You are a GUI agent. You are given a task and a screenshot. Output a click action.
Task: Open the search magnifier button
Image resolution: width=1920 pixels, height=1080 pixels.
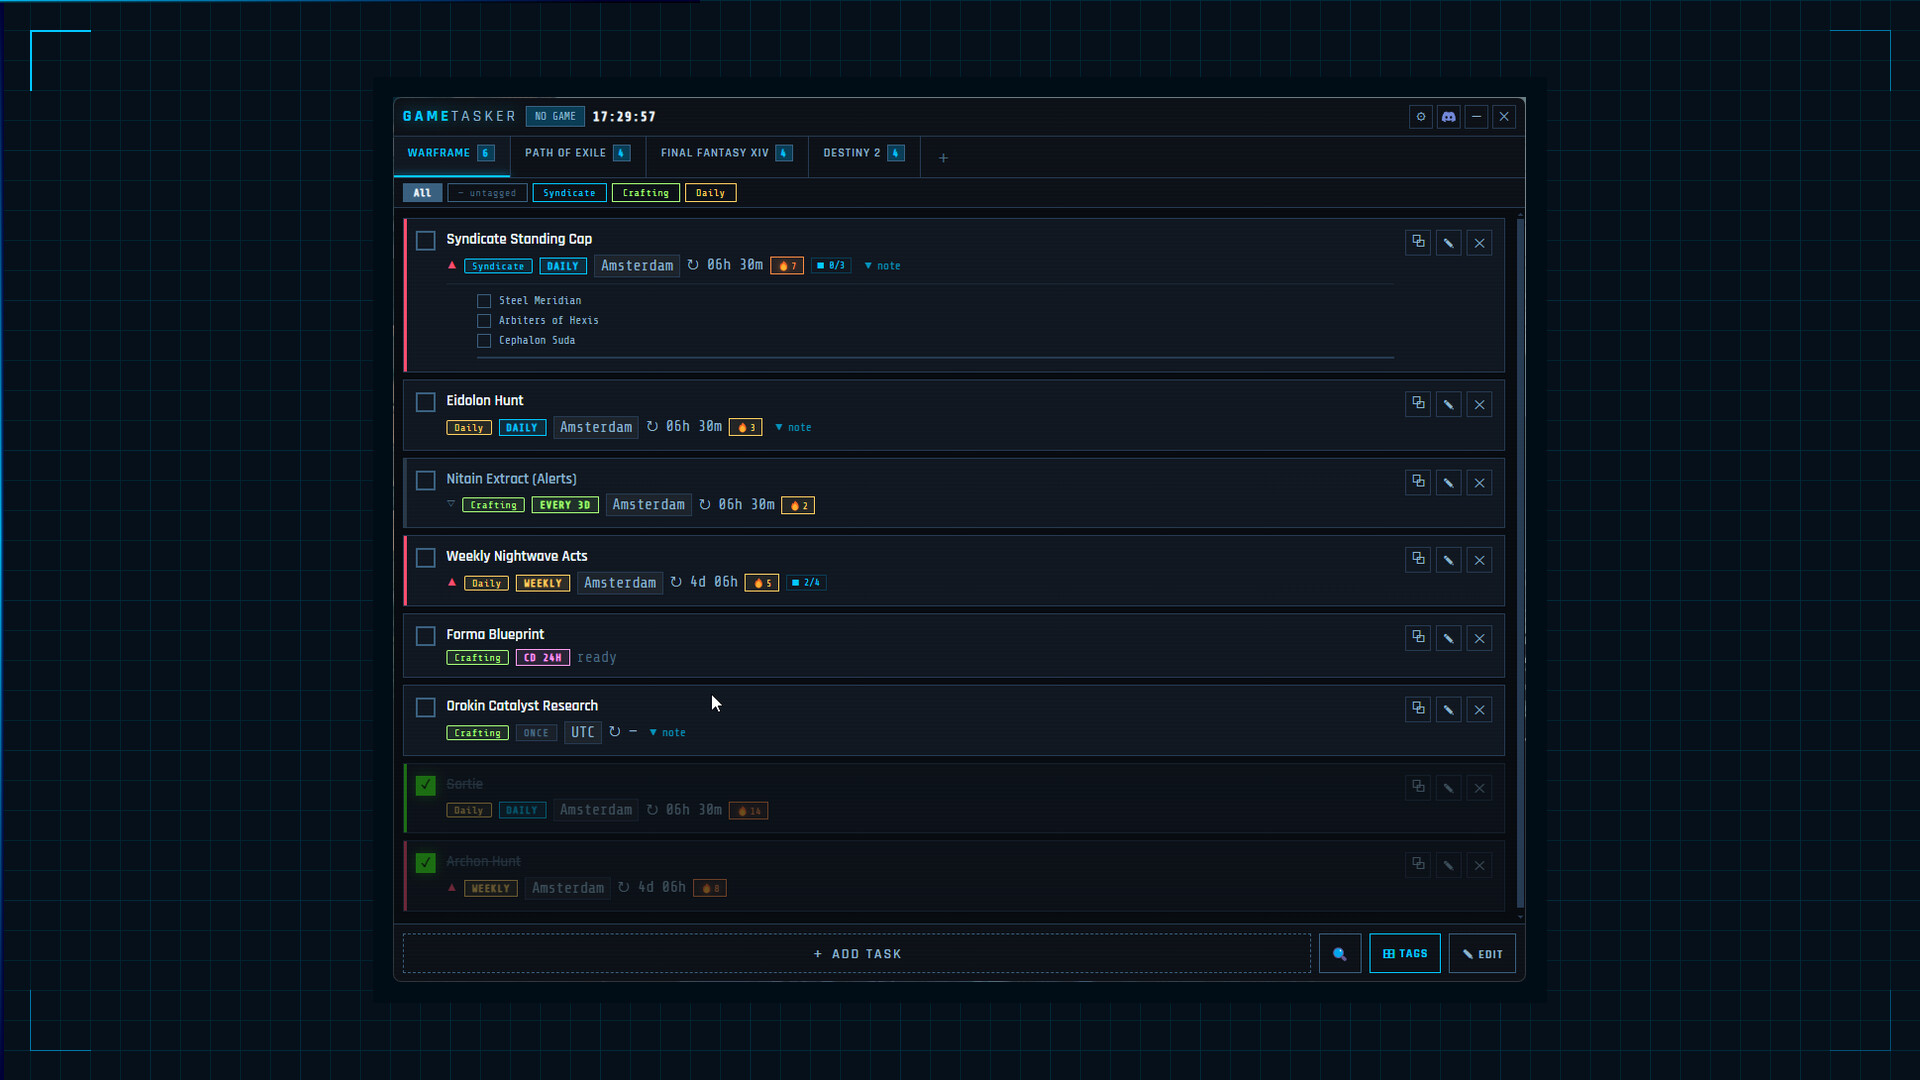click(x=1339, y=954)
